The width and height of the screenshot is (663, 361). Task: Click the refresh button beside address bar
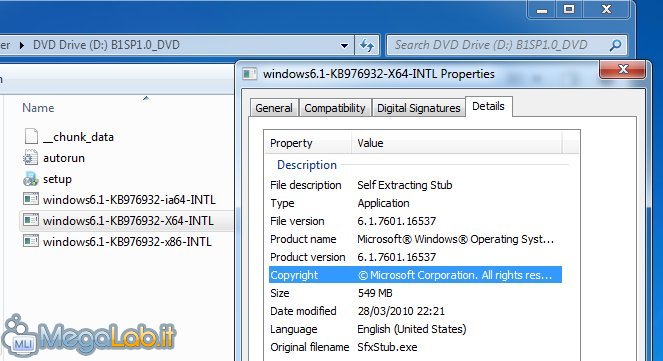point(367,45)
